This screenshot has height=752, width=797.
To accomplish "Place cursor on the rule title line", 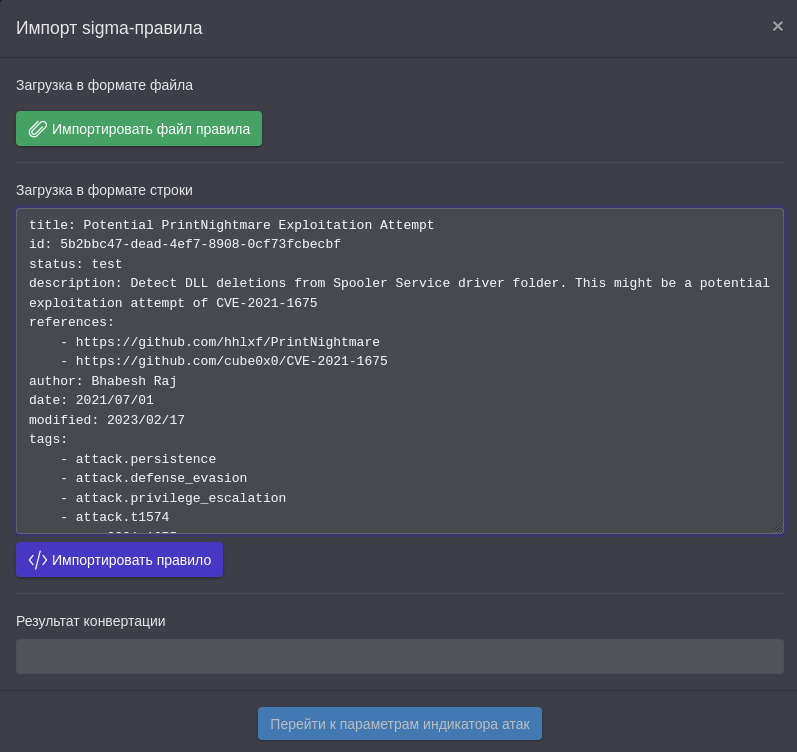I will click(231, 225).
